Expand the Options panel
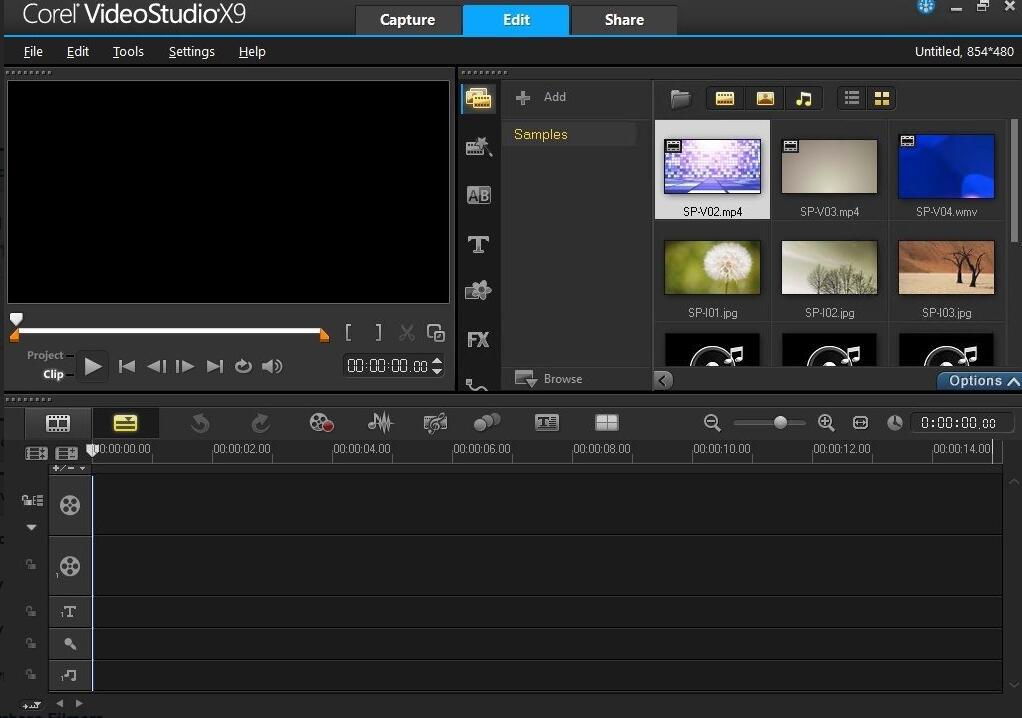The height and width of the screenshot is (718, 1022). (980, 381)
